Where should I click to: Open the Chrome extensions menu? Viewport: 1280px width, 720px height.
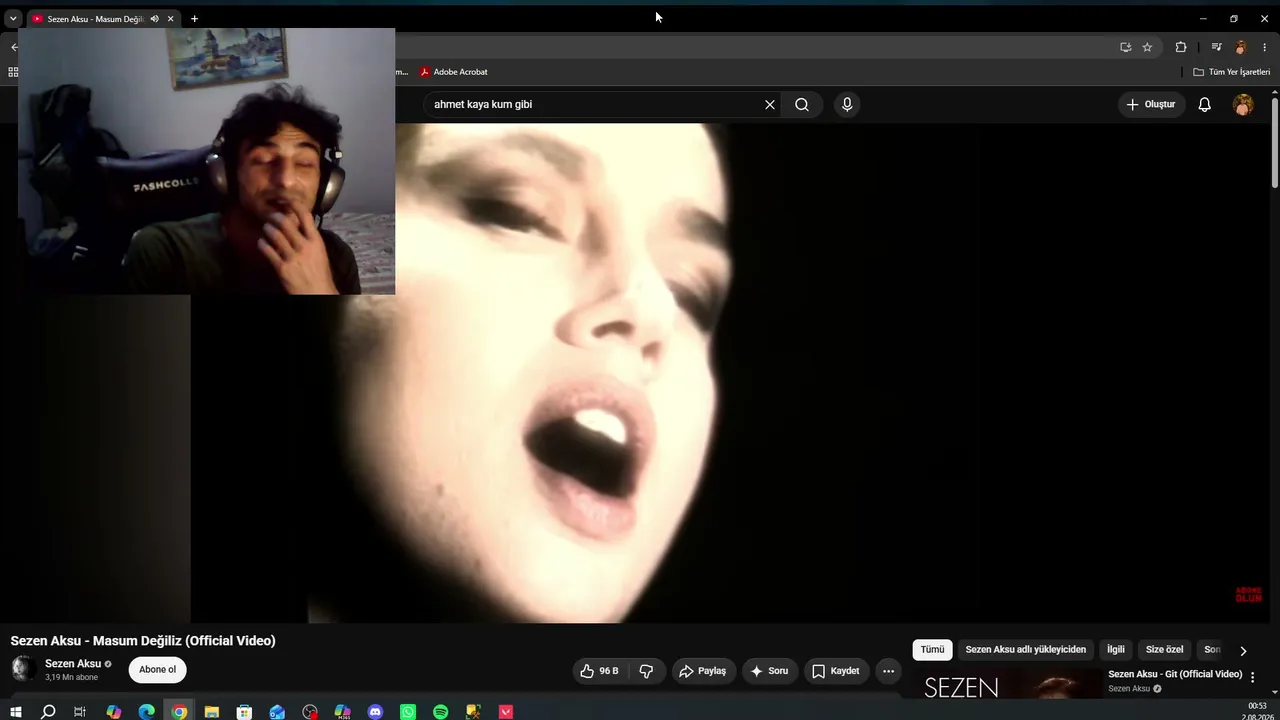[x=1181, y=47]
